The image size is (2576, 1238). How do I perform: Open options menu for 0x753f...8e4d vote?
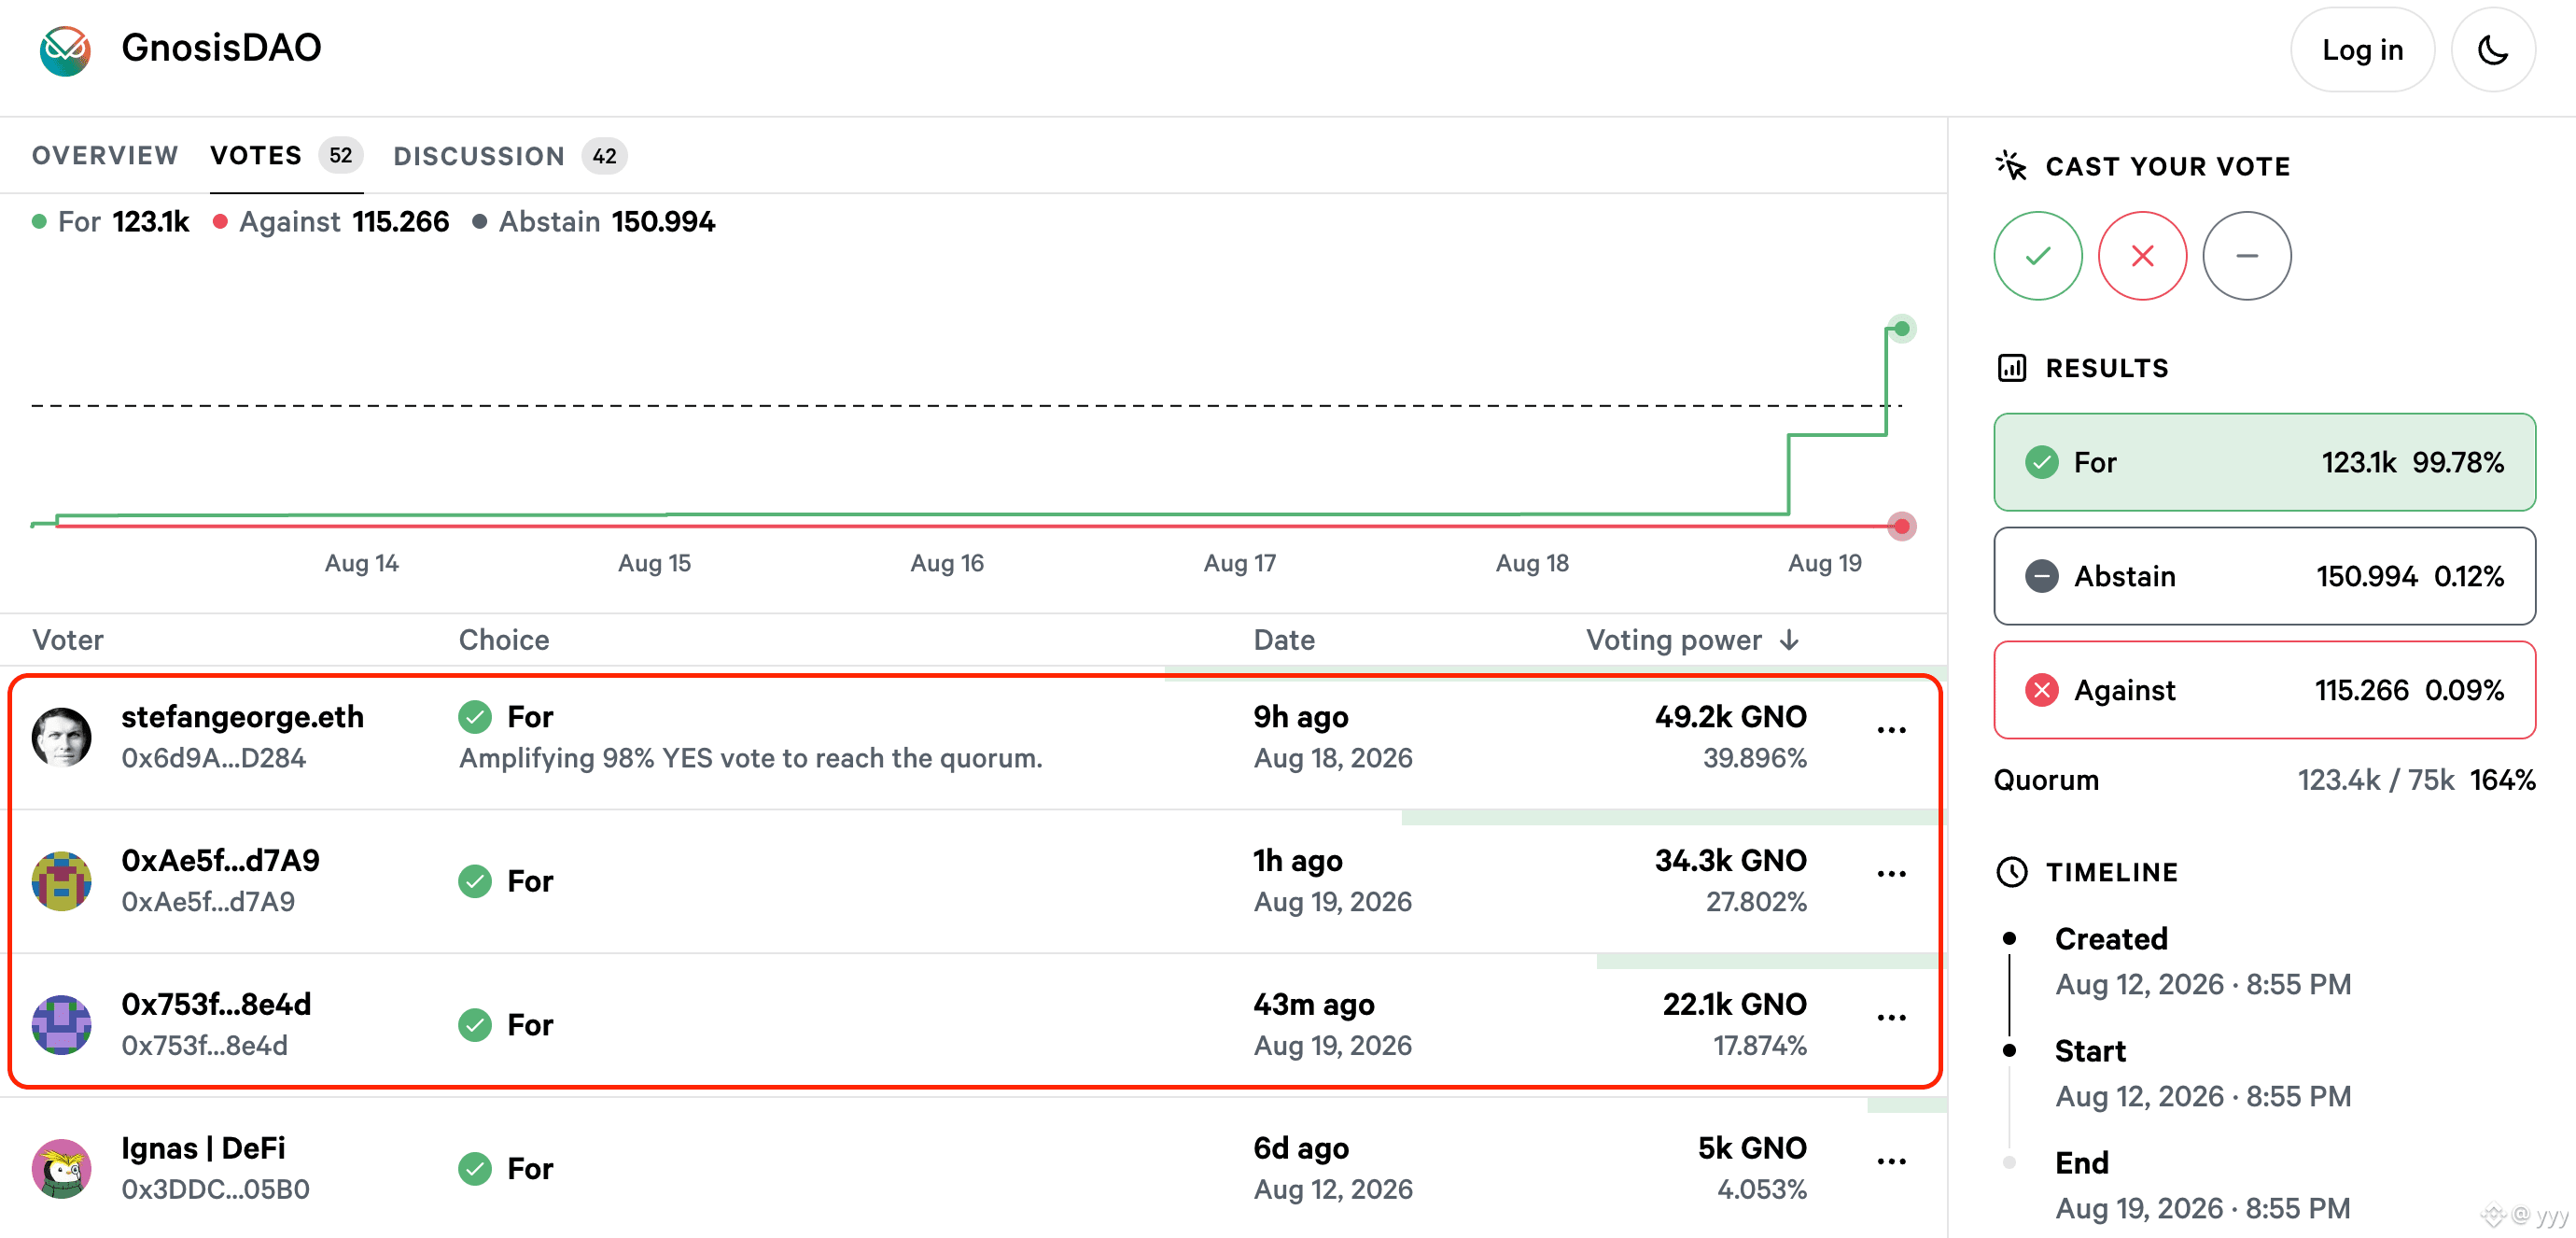coord(1891,1019)
